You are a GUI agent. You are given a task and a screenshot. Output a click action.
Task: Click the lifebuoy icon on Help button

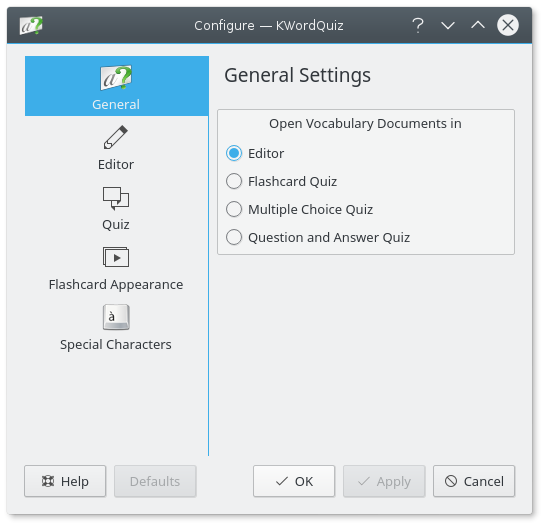[48, 481]
